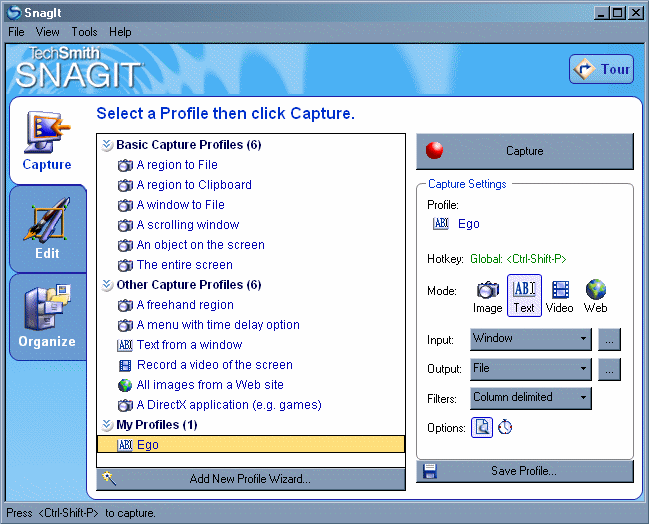649x524 pixels.
Task: Select 'The entire screen' profile
Action: [185, 264]
